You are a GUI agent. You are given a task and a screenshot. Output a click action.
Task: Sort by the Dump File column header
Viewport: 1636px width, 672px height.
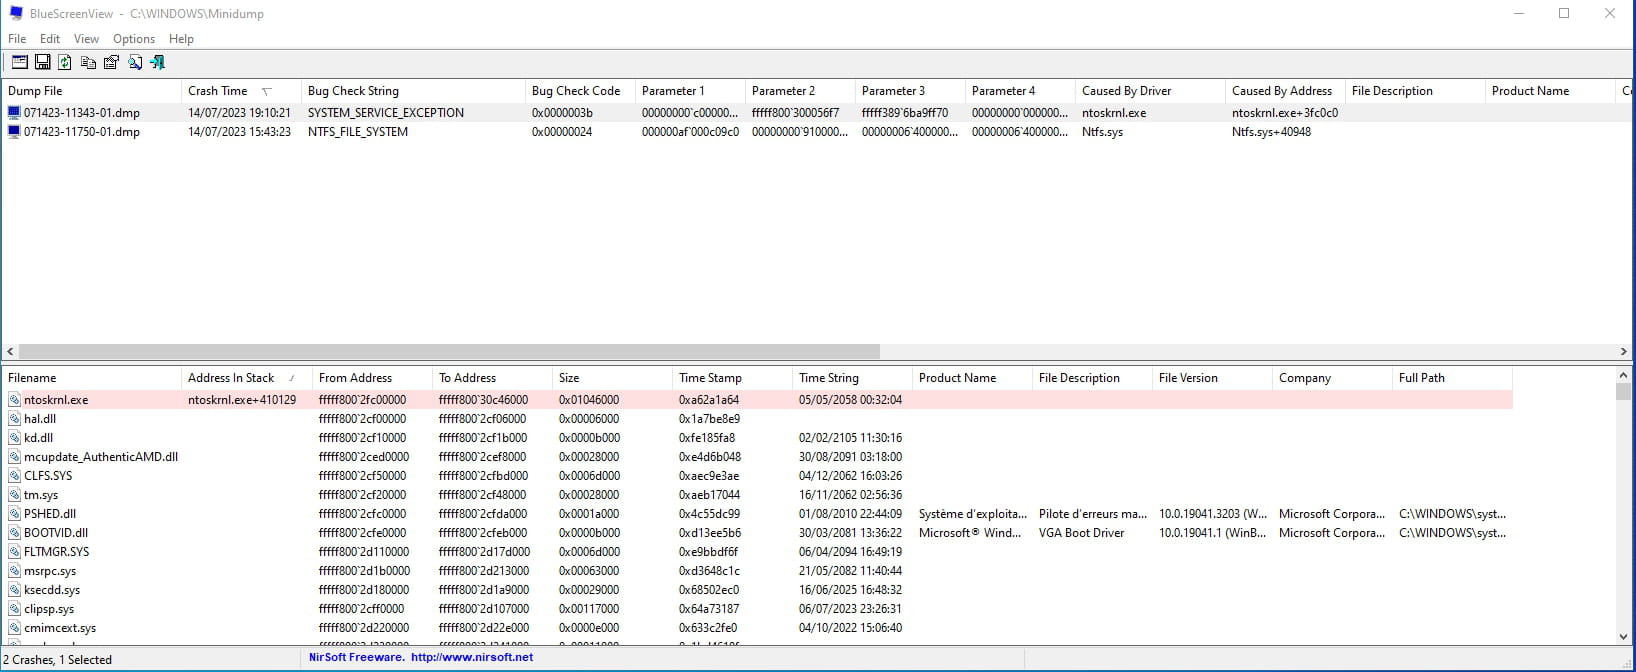click(x=91, y=91)
